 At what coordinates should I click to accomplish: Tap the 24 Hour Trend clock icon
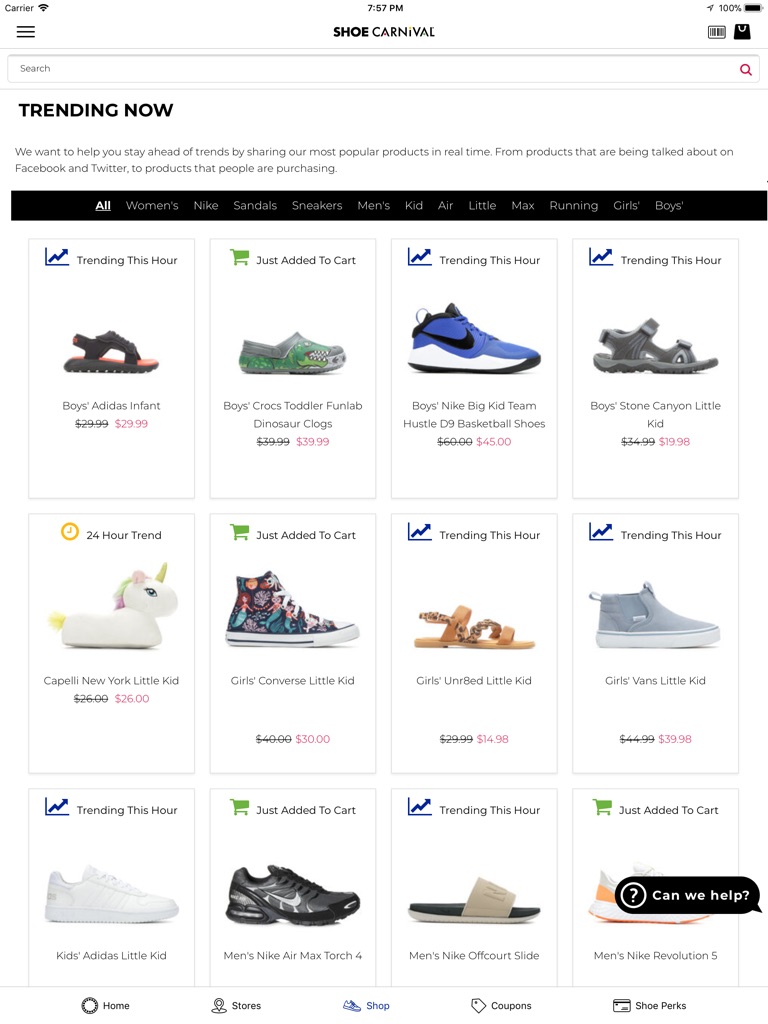pos(69,531)
